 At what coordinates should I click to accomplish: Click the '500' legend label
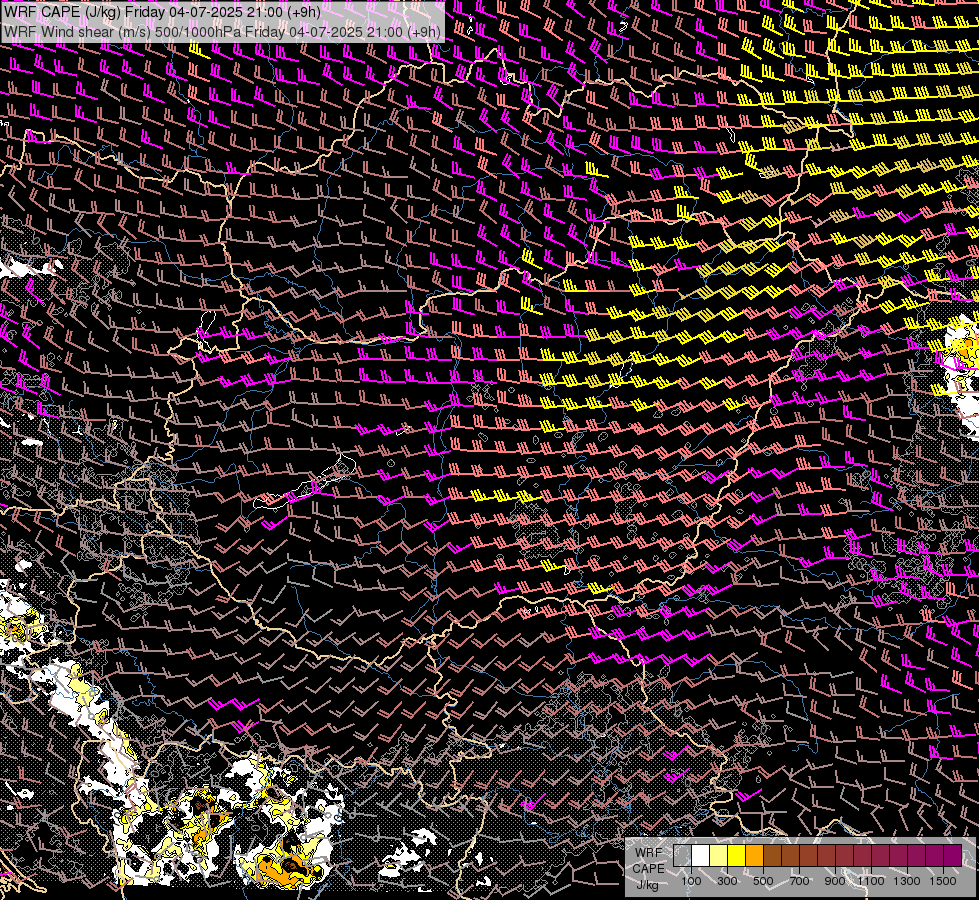coord(763,881)
